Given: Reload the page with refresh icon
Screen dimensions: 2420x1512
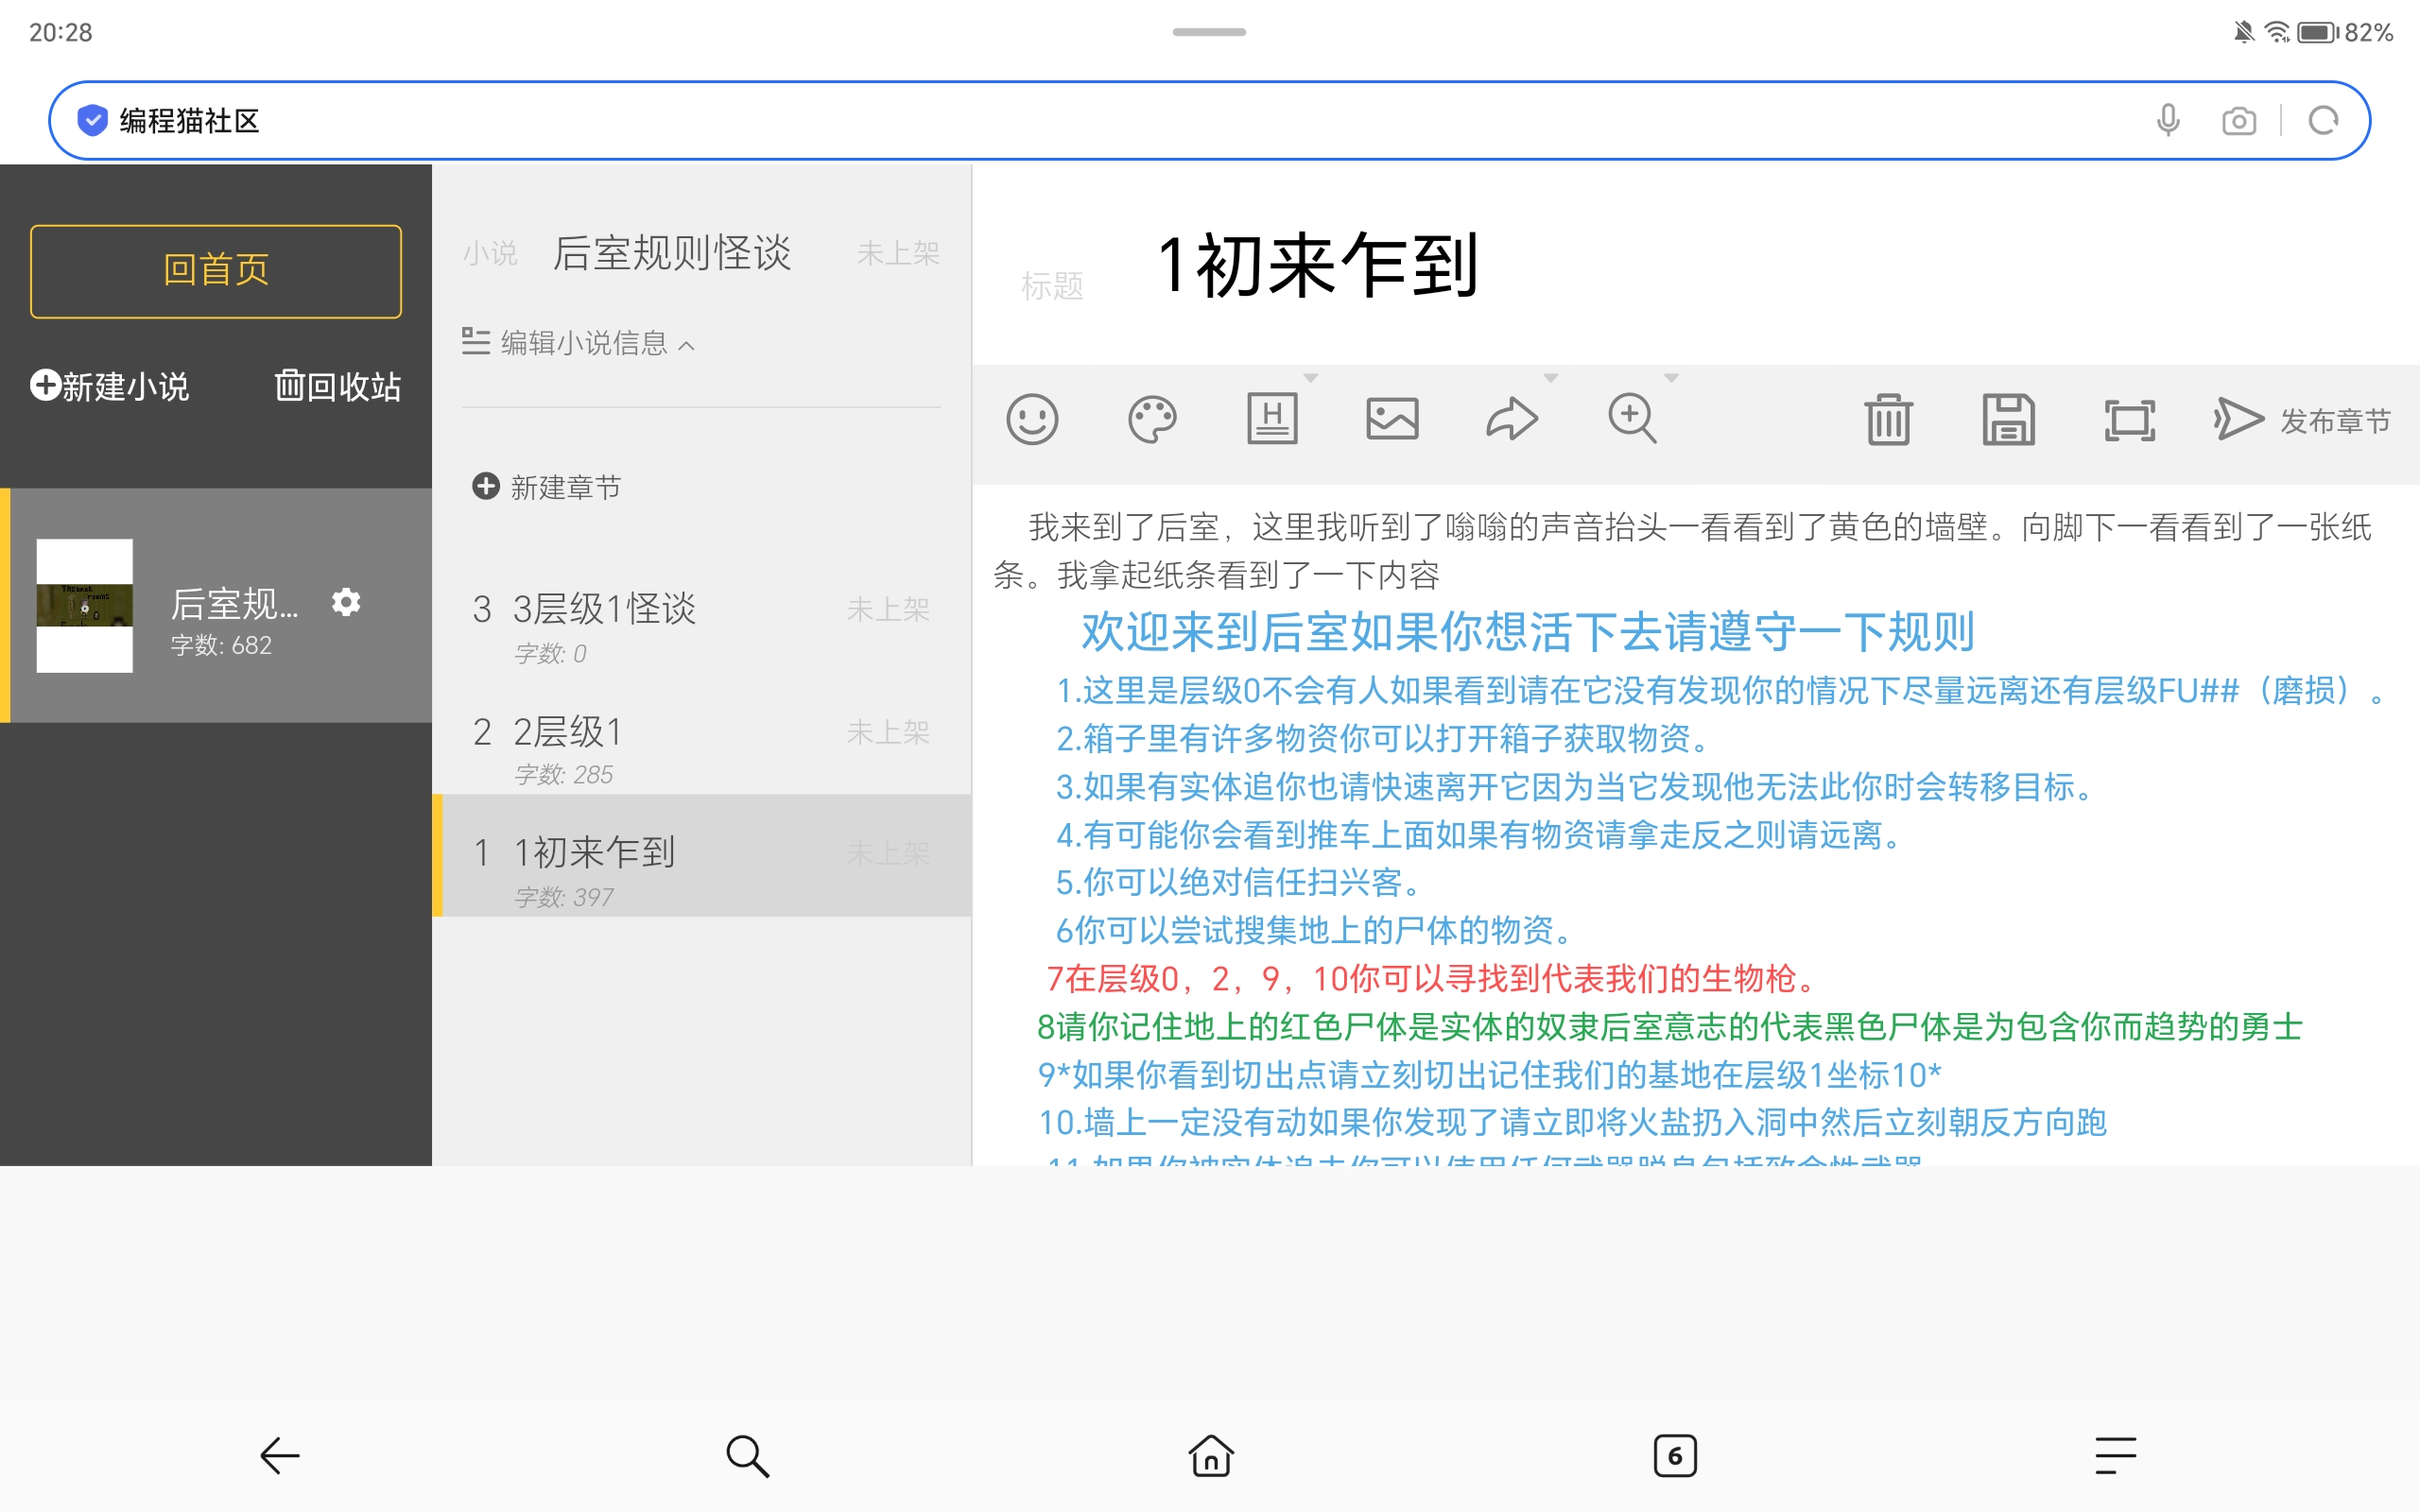Looking at the screenshot, I should [x=2323, y=120].
